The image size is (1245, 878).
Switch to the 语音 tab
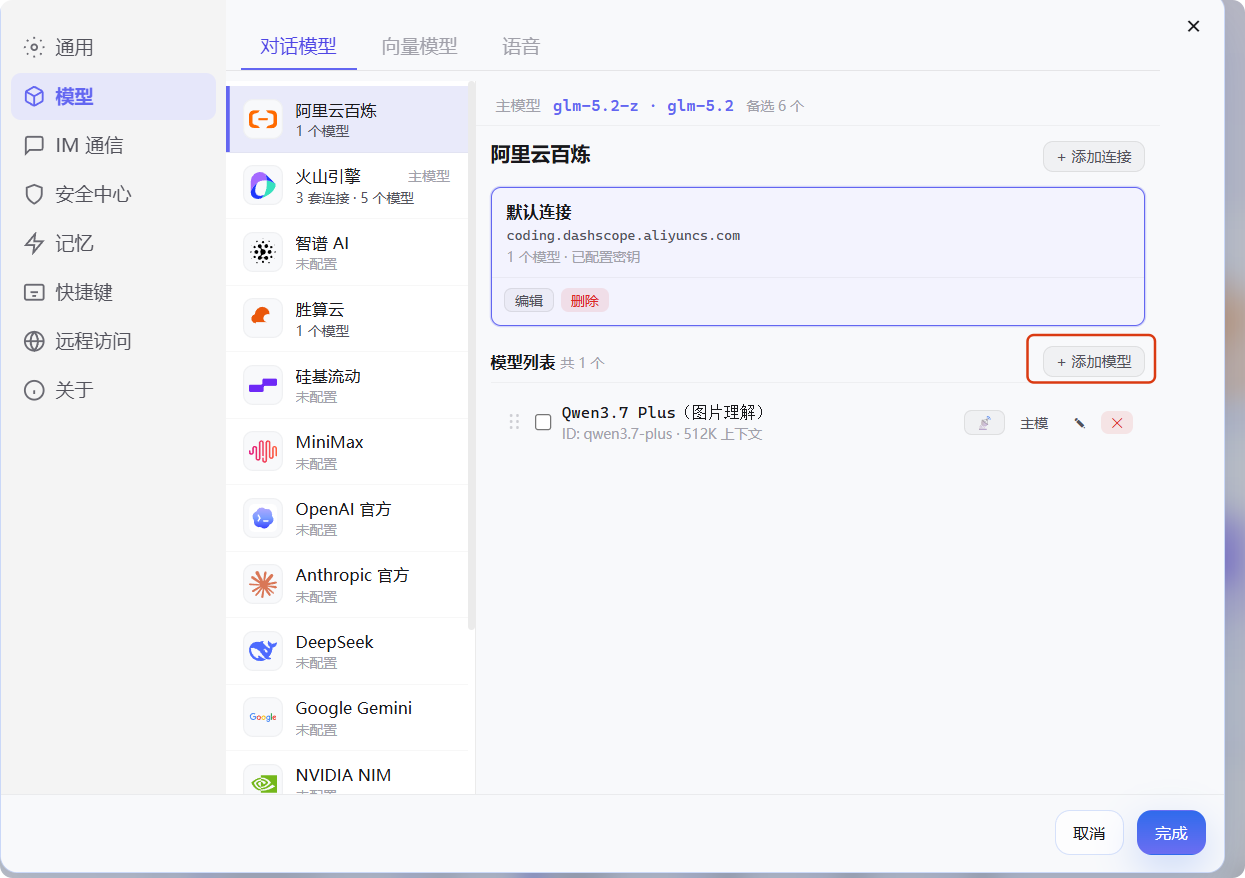(521, 46)
